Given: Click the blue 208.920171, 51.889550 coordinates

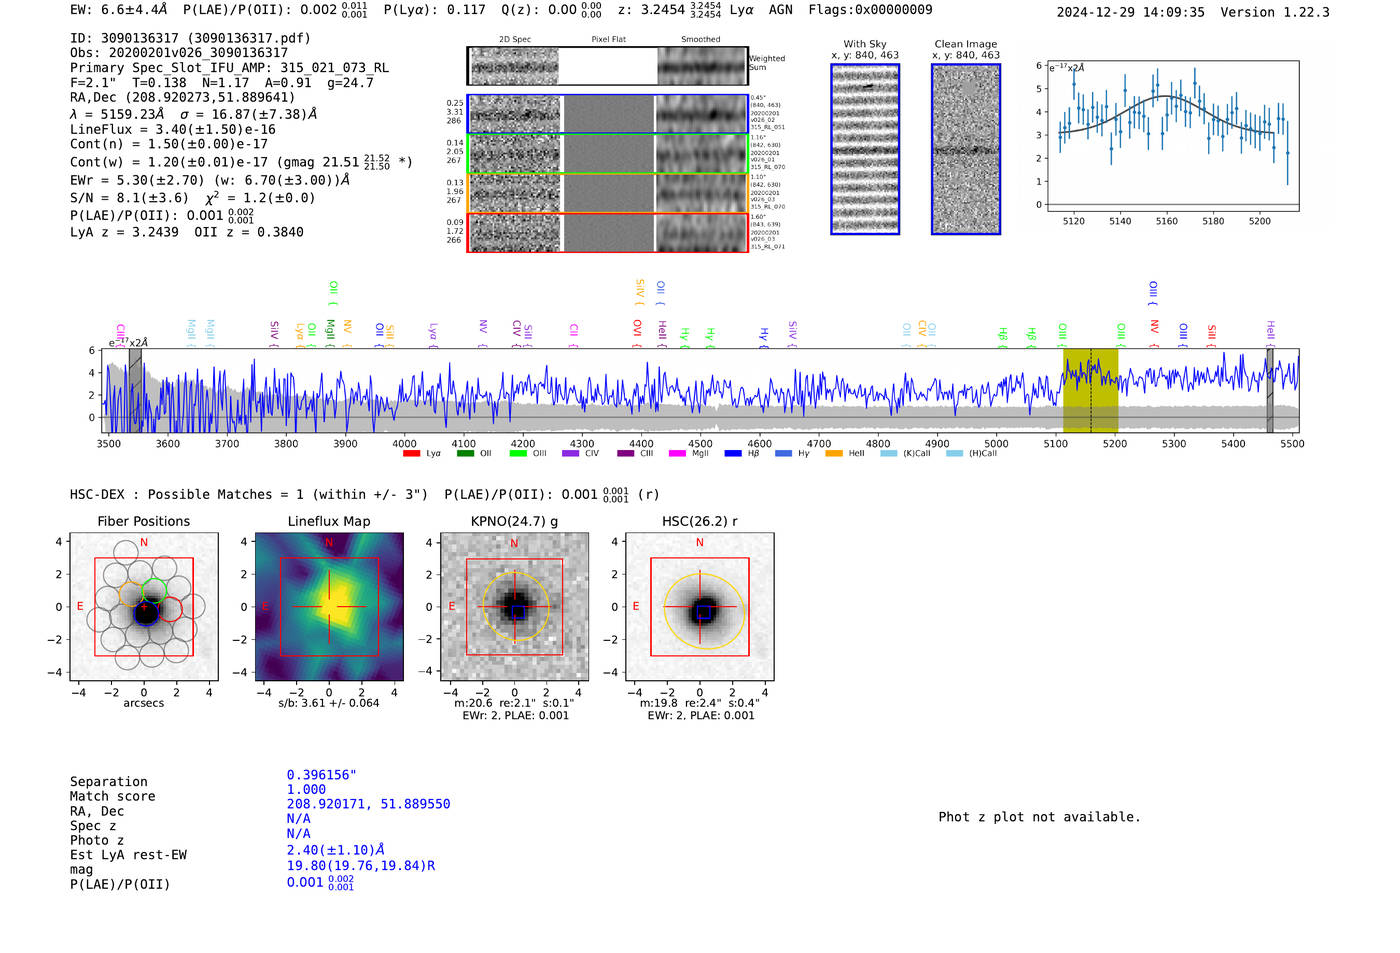Looking at the screenshot, I should [x=368, y=804].
